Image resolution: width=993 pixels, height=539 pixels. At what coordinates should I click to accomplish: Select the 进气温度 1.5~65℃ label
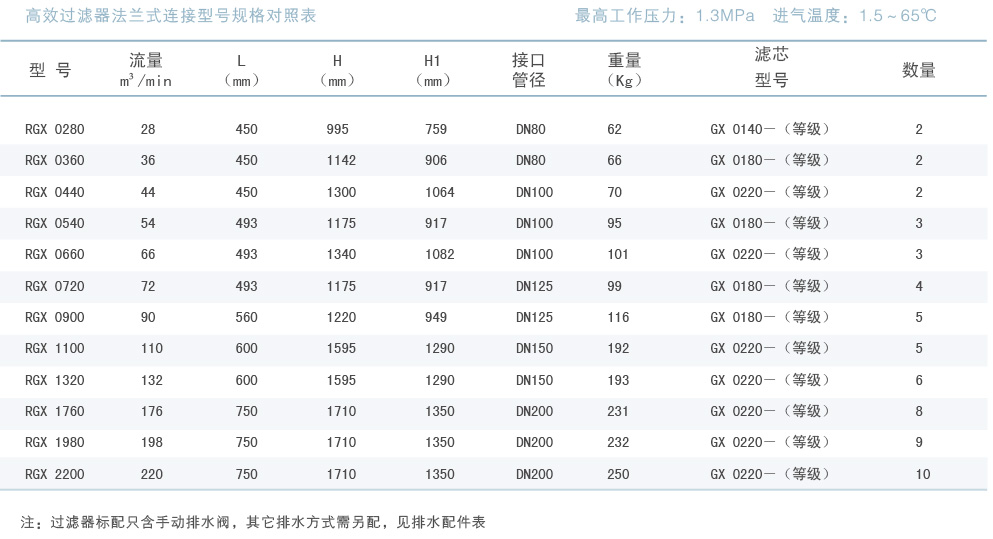pyautogui.click(x=855, y=16)
